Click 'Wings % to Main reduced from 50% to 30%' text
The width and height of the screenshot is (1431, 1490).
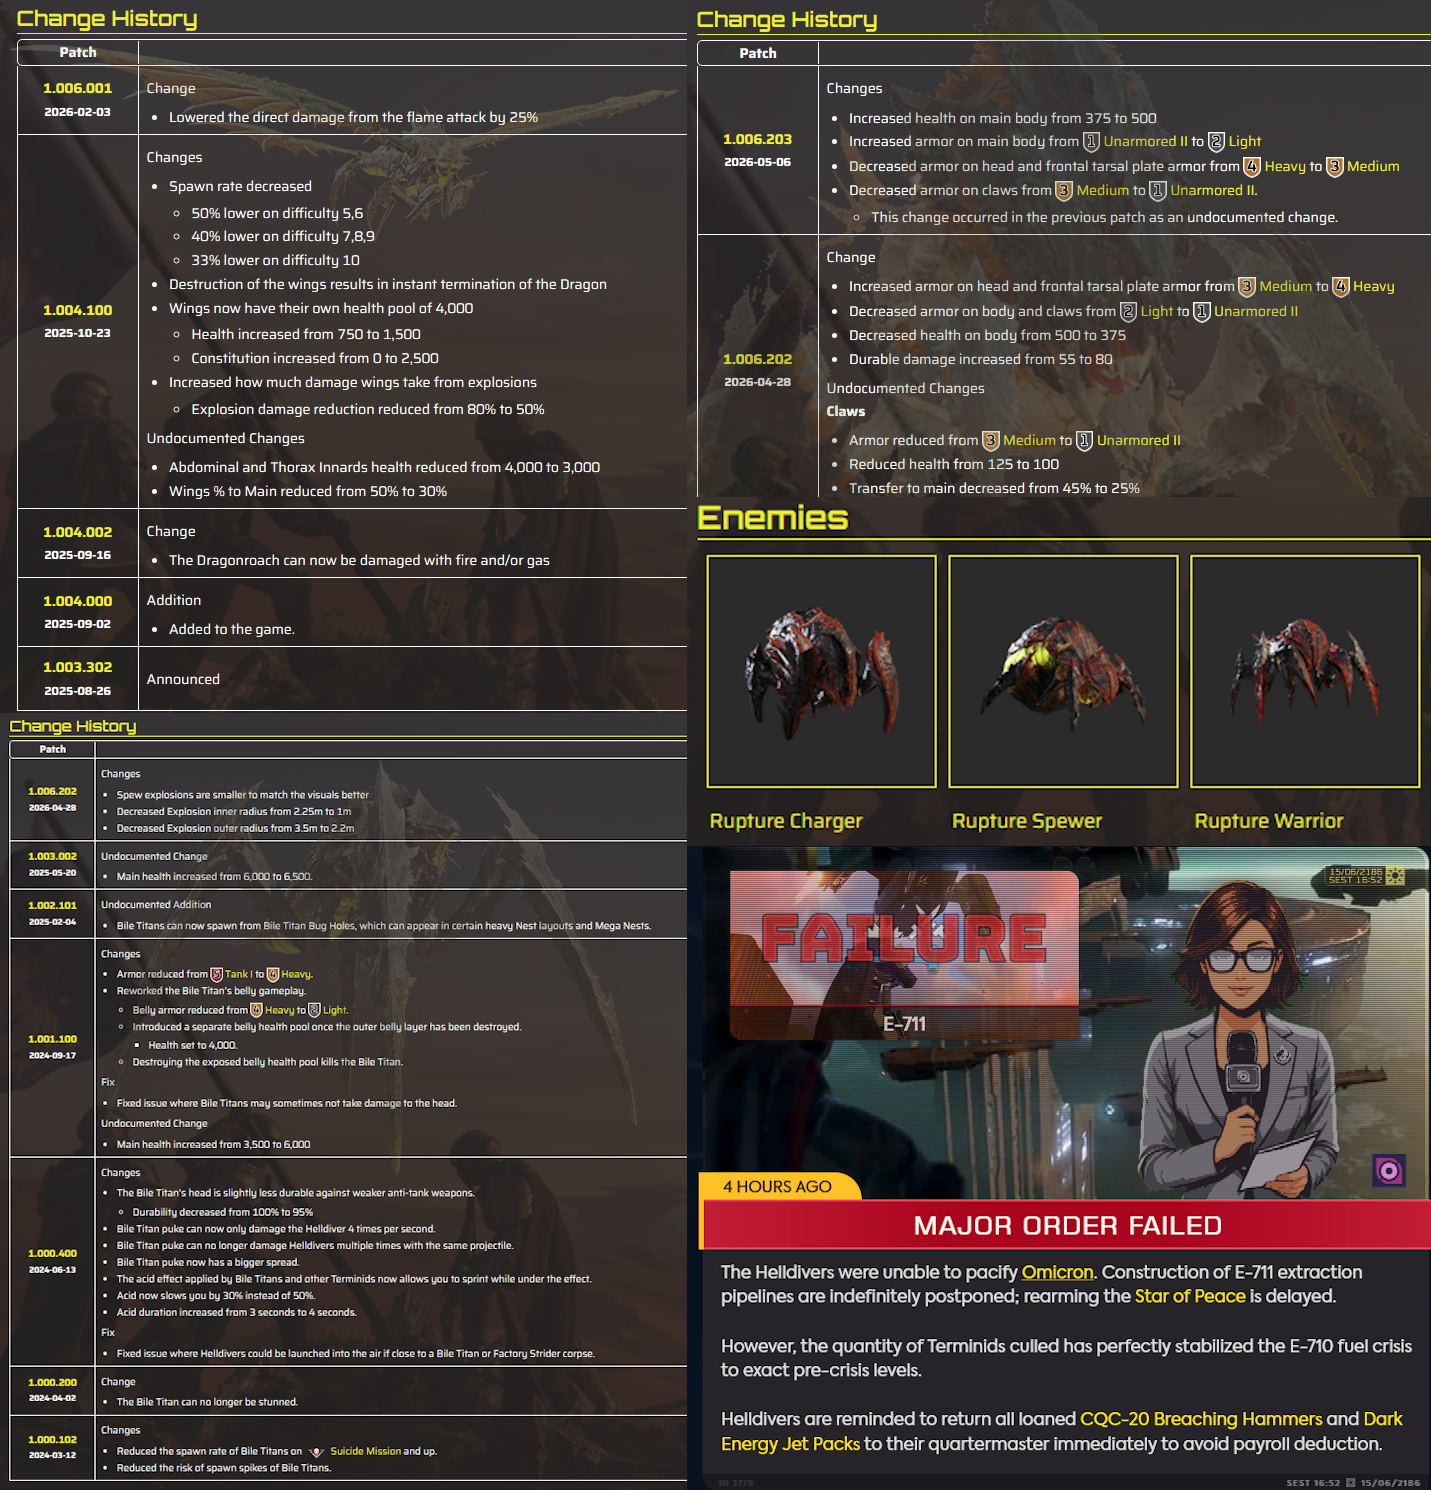click(x=308, y=492)
